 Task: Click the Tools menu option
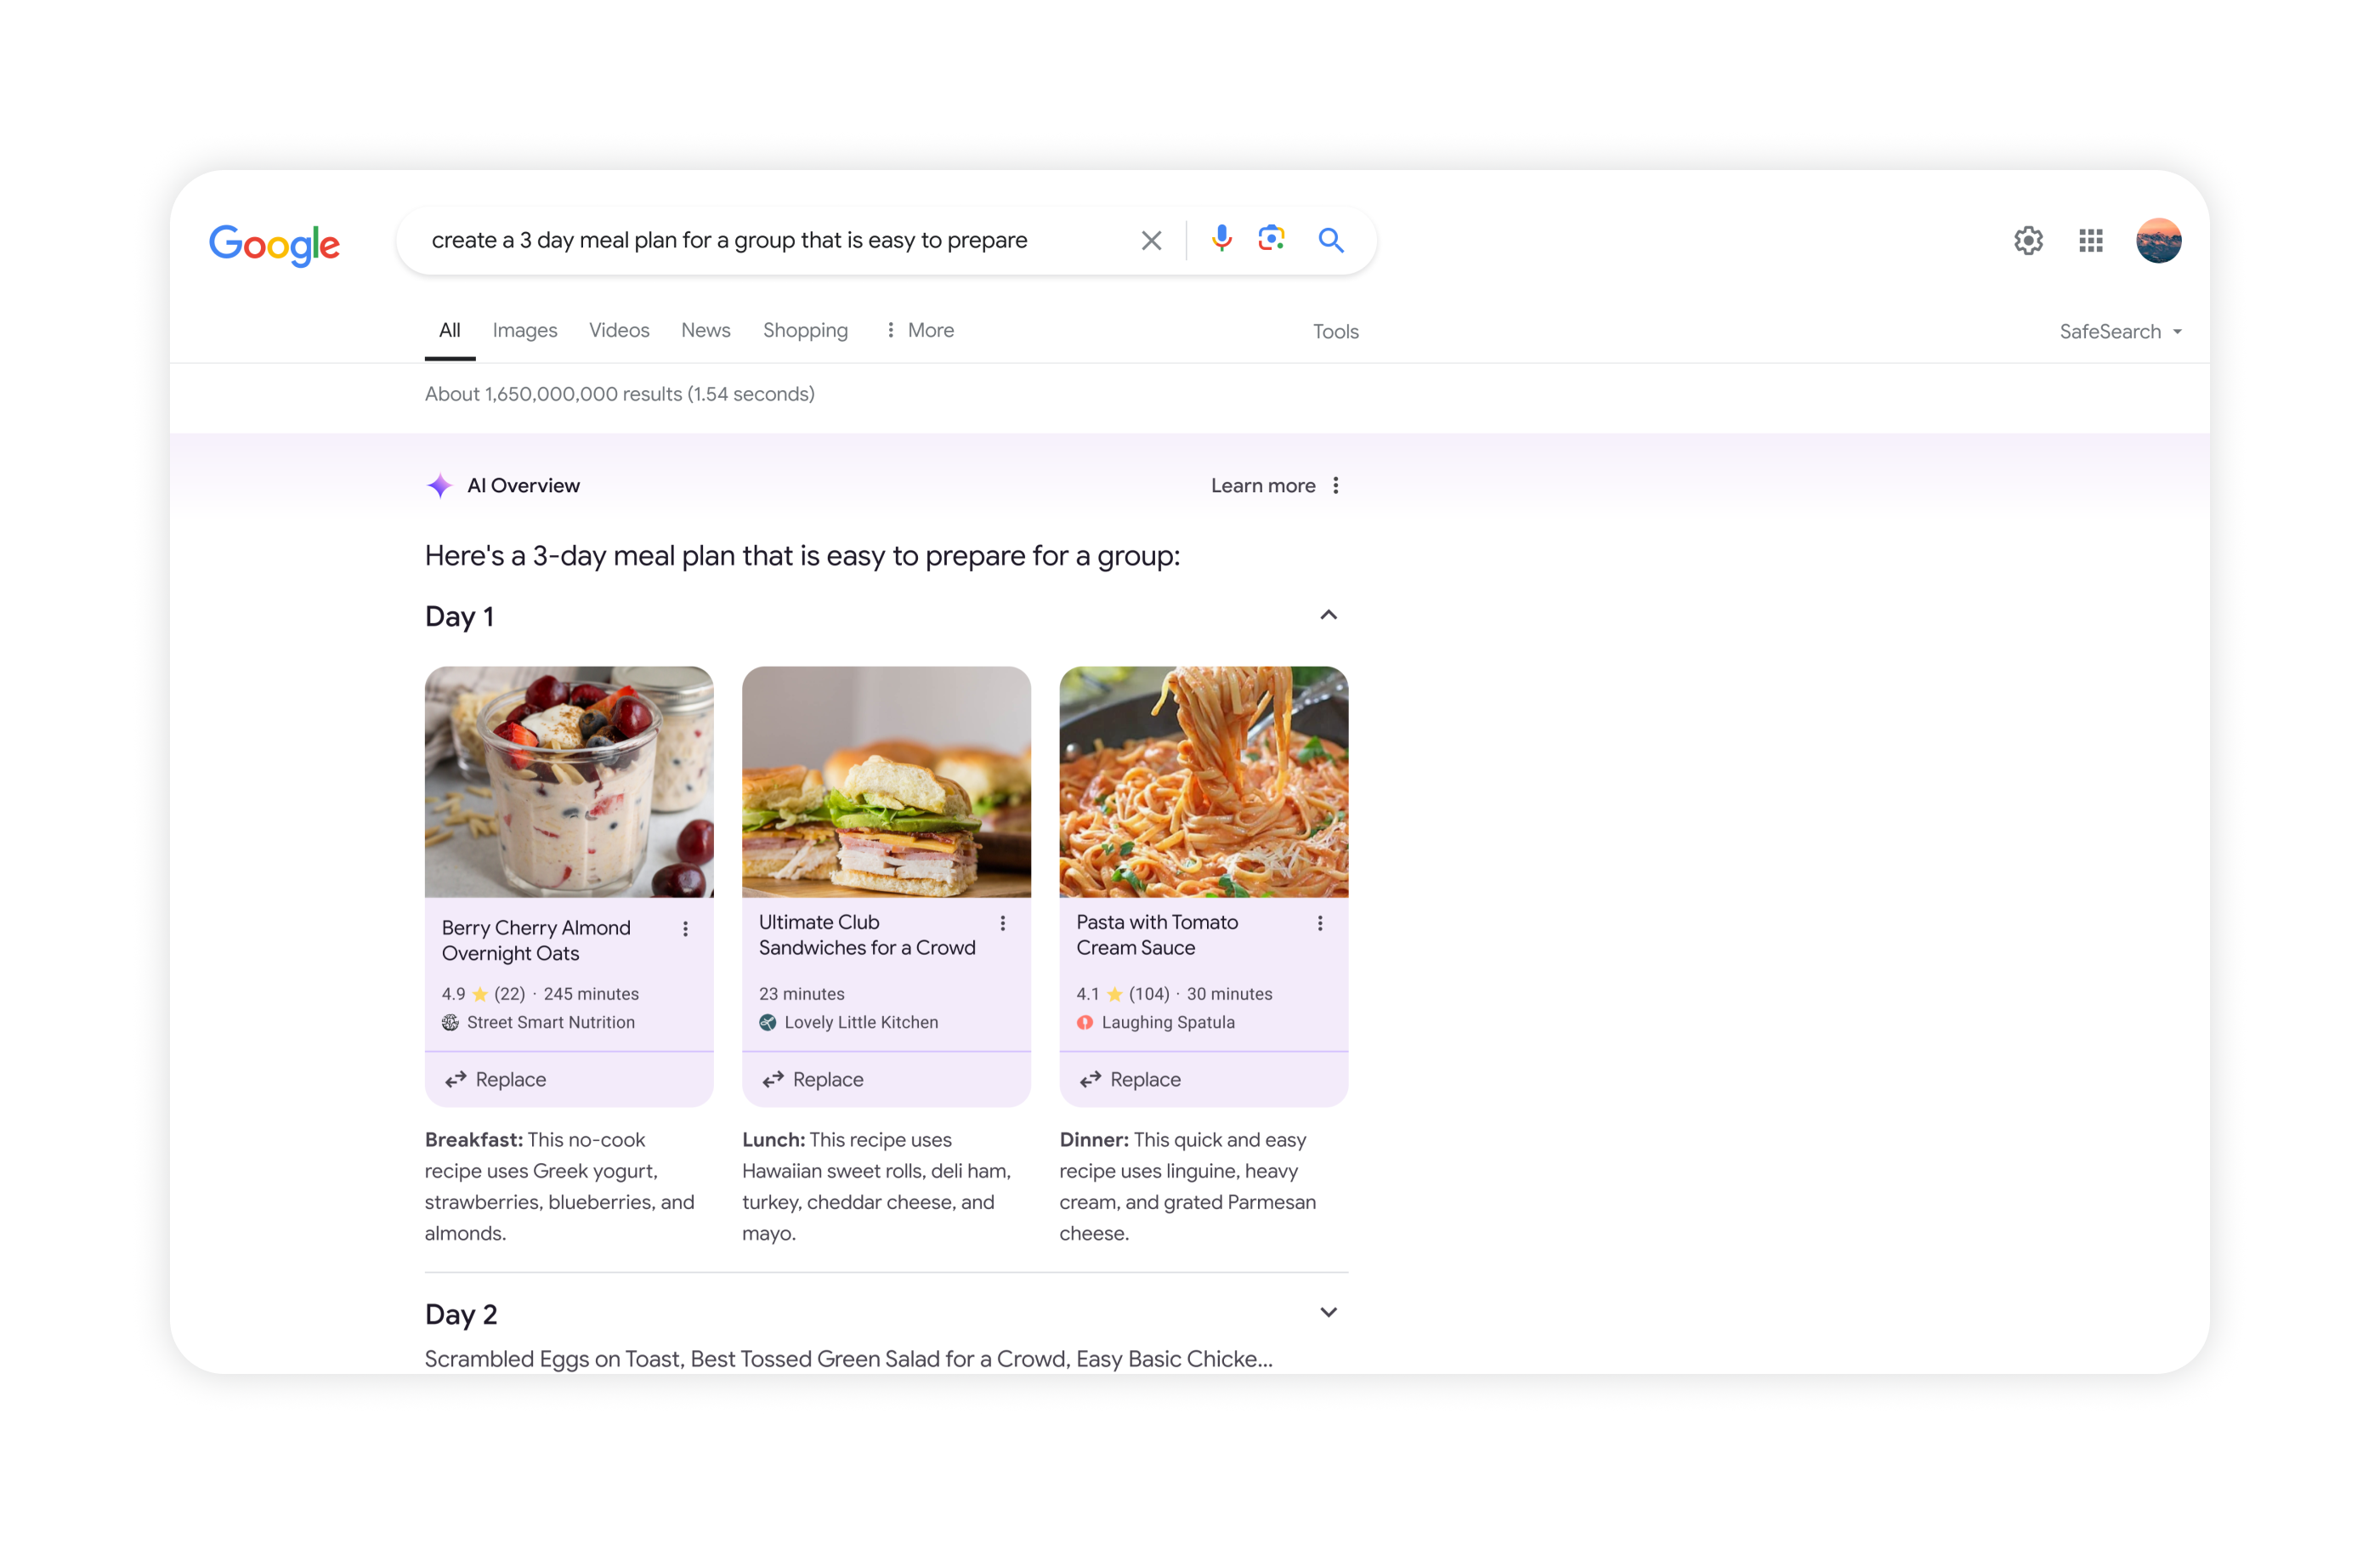click(1335, 332)
